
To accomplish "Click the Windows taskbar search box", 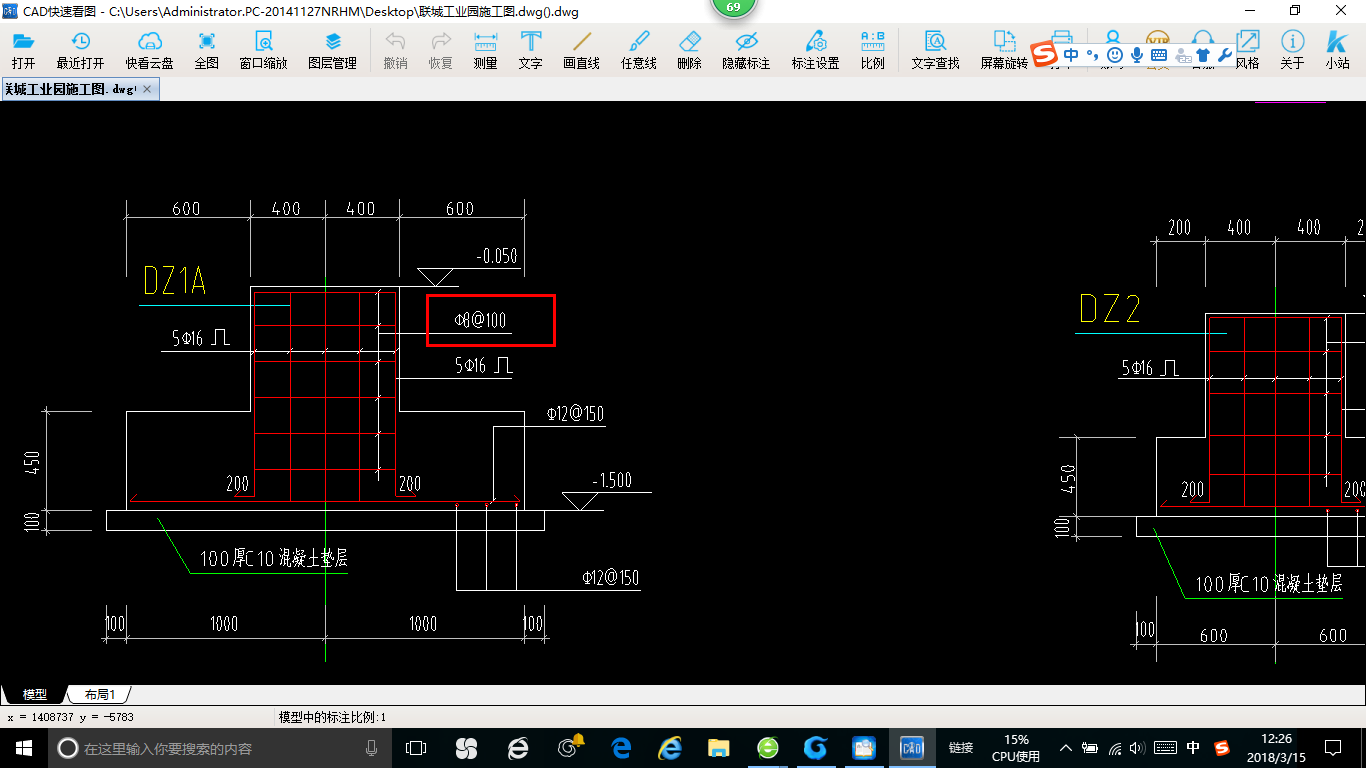I will (x=218, y=748).
